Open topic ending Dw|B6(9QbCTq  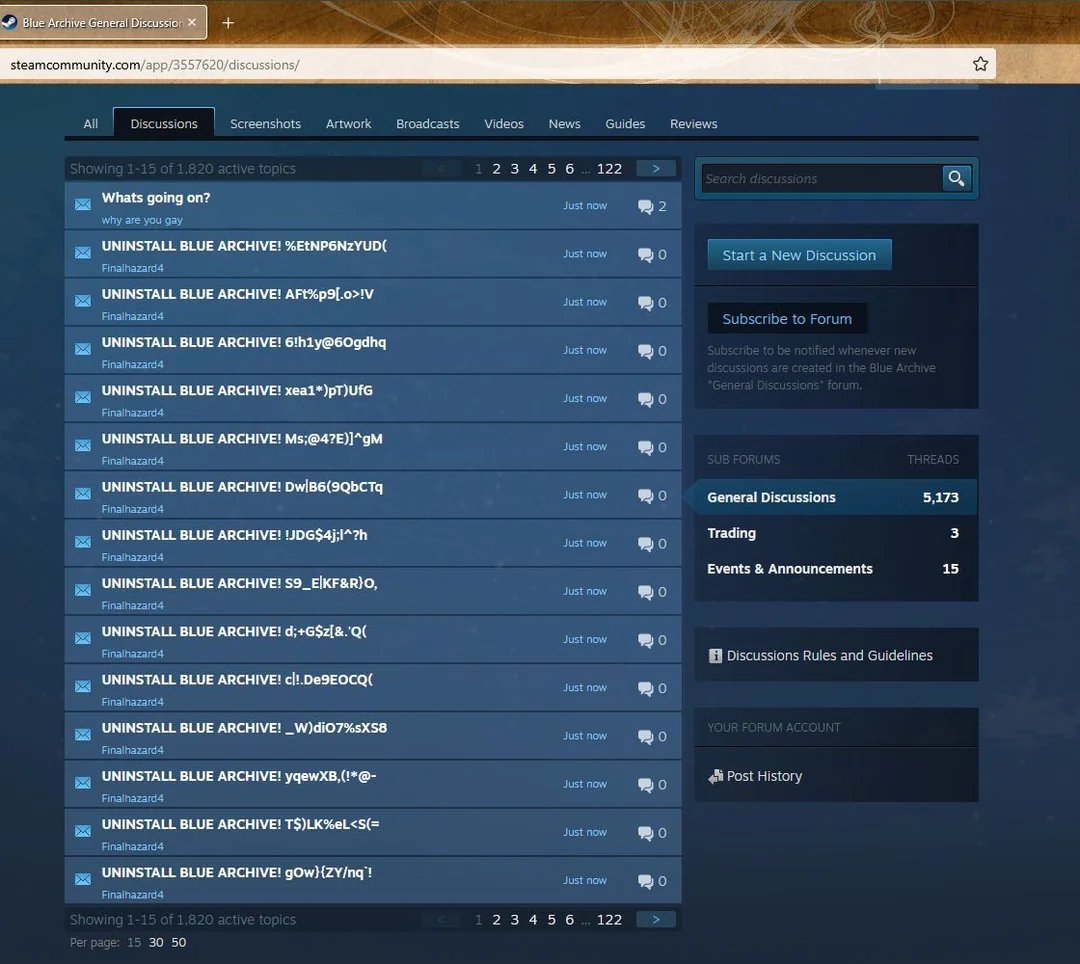[x=242, y=487]
